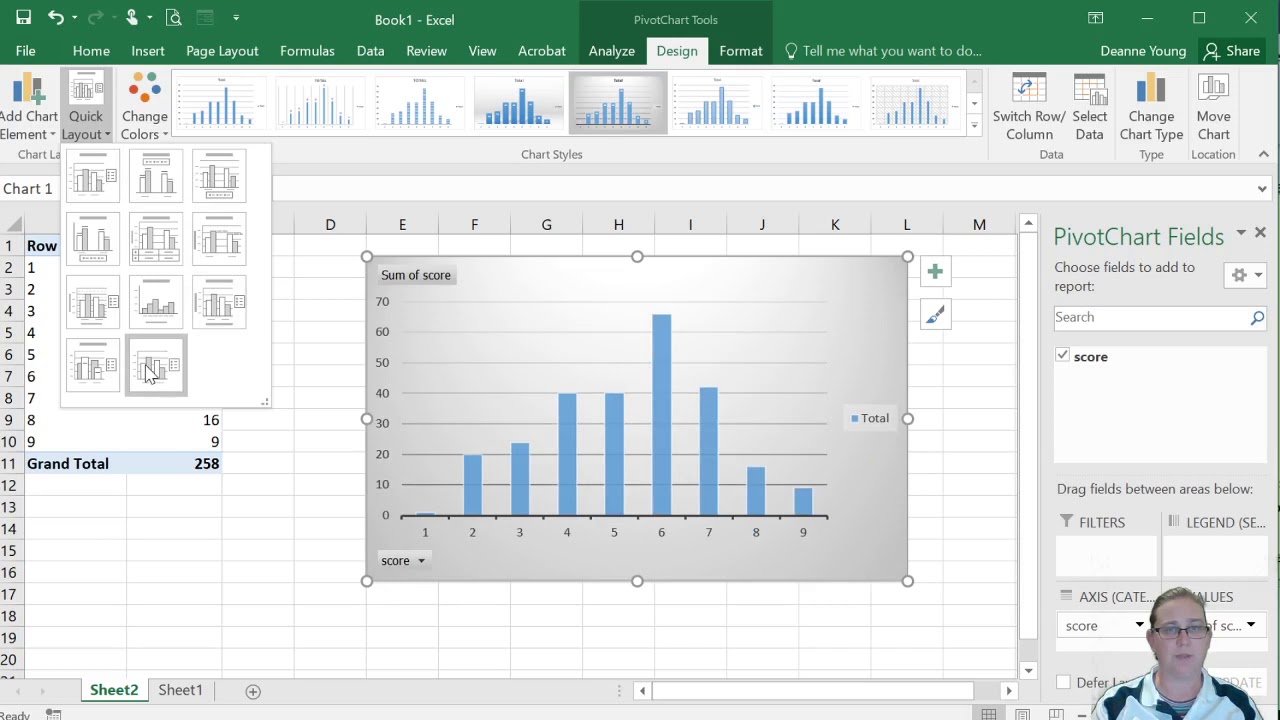Expand the Chart Styles gallery with the More arrow
The image size is (1280, 720).
[x=974, y=126]
